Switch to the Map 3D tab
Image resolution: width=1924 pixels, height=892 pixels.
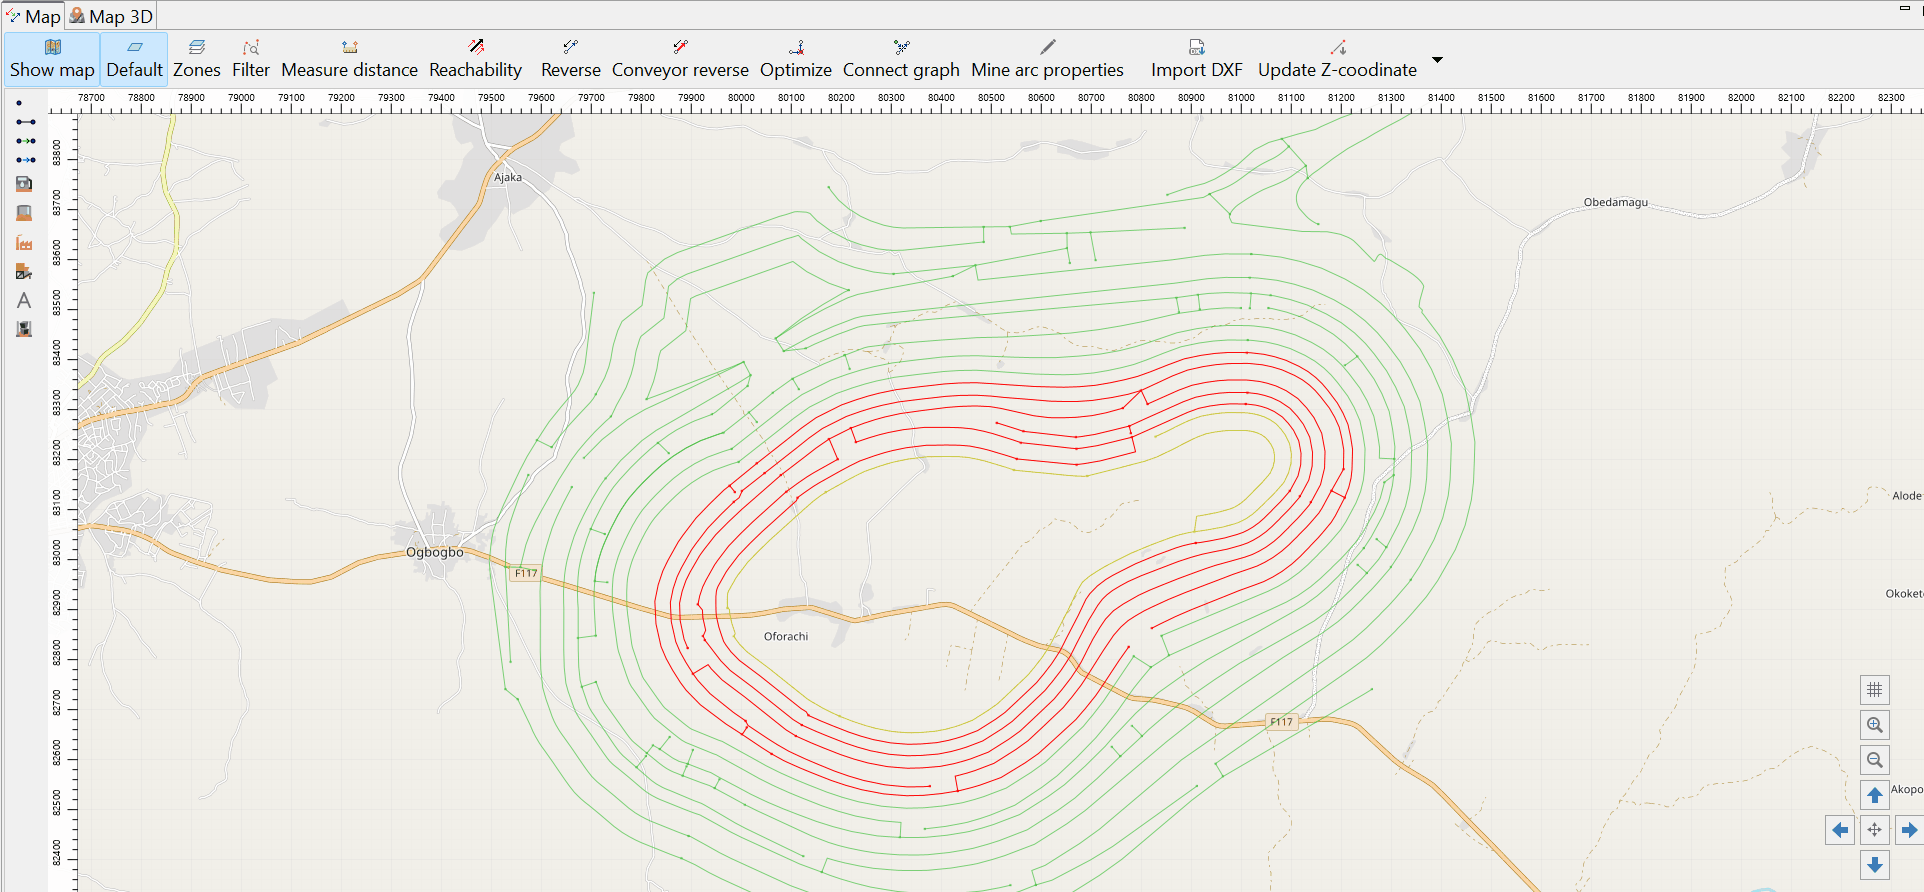tap(111, 16)
